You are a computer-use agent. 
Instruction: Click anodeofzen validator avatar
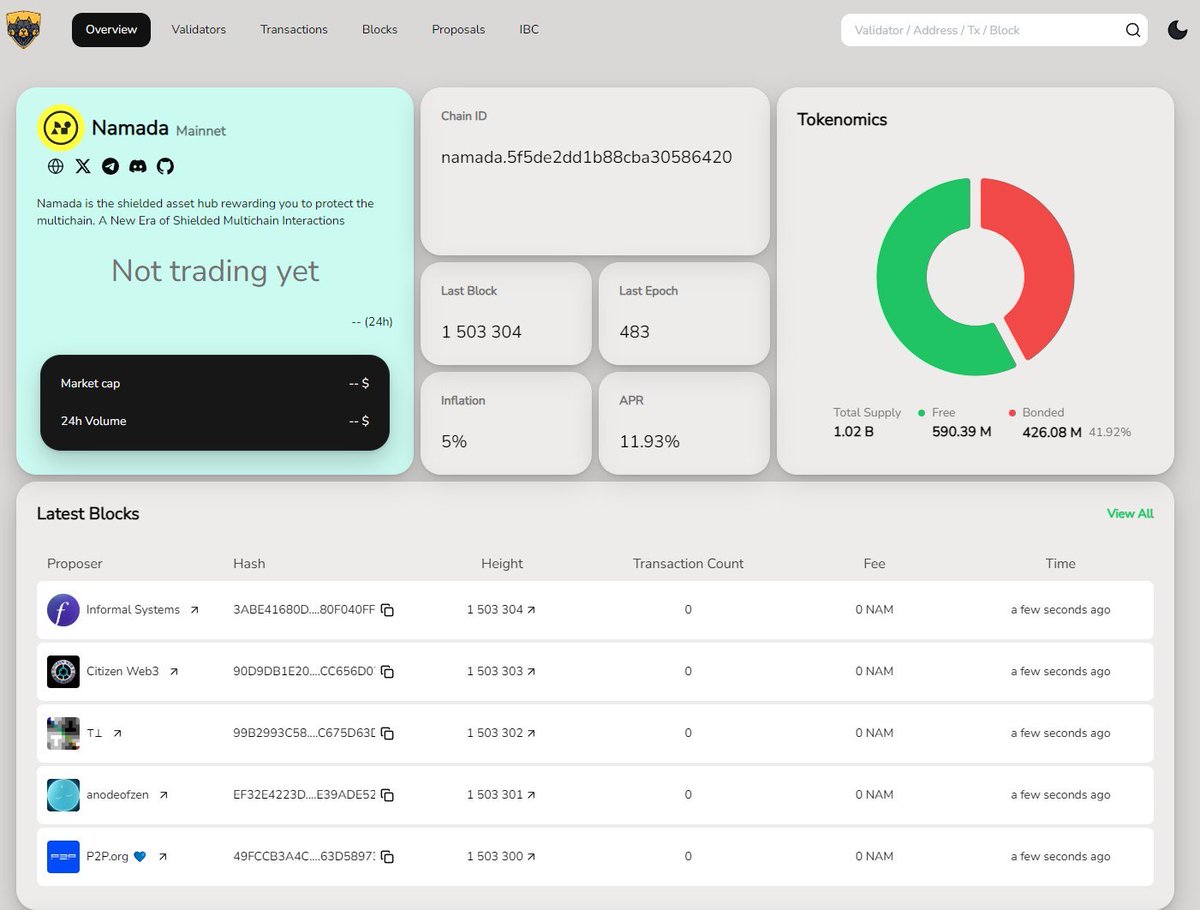coord(63,795)
